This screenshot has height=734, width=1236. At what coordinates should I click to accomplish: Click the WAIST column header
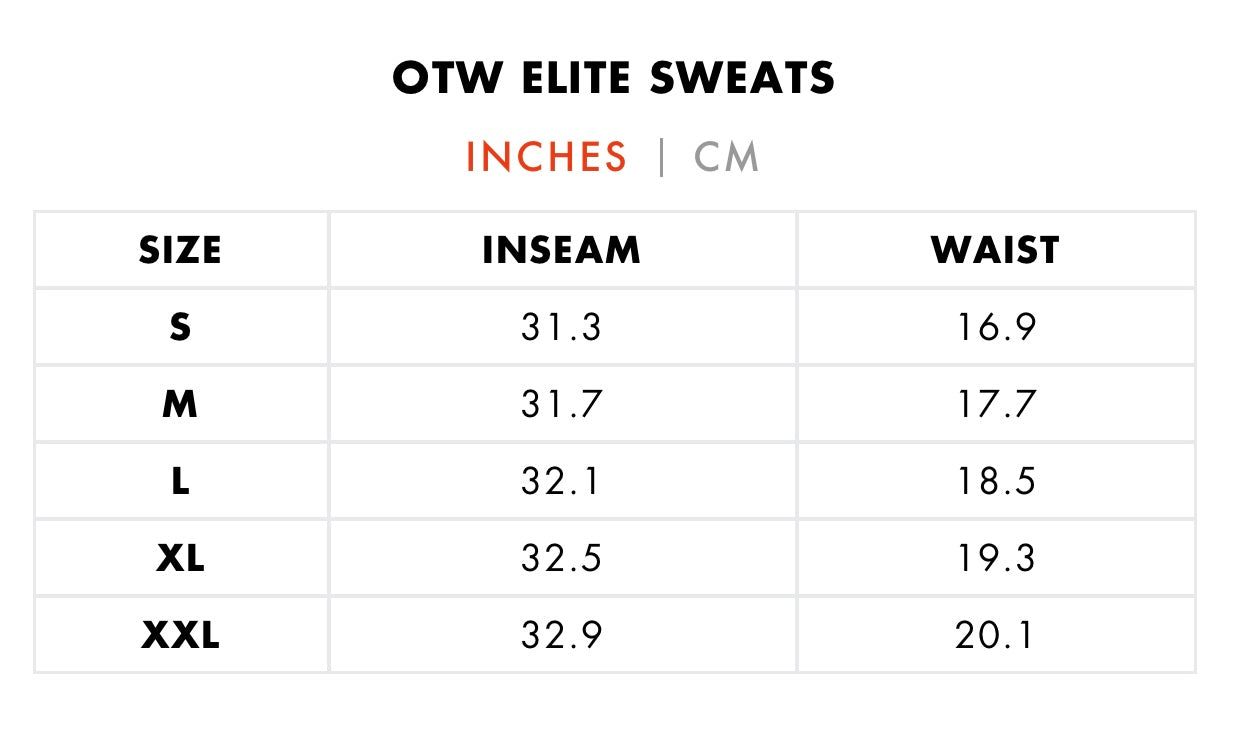pos(995,250)
